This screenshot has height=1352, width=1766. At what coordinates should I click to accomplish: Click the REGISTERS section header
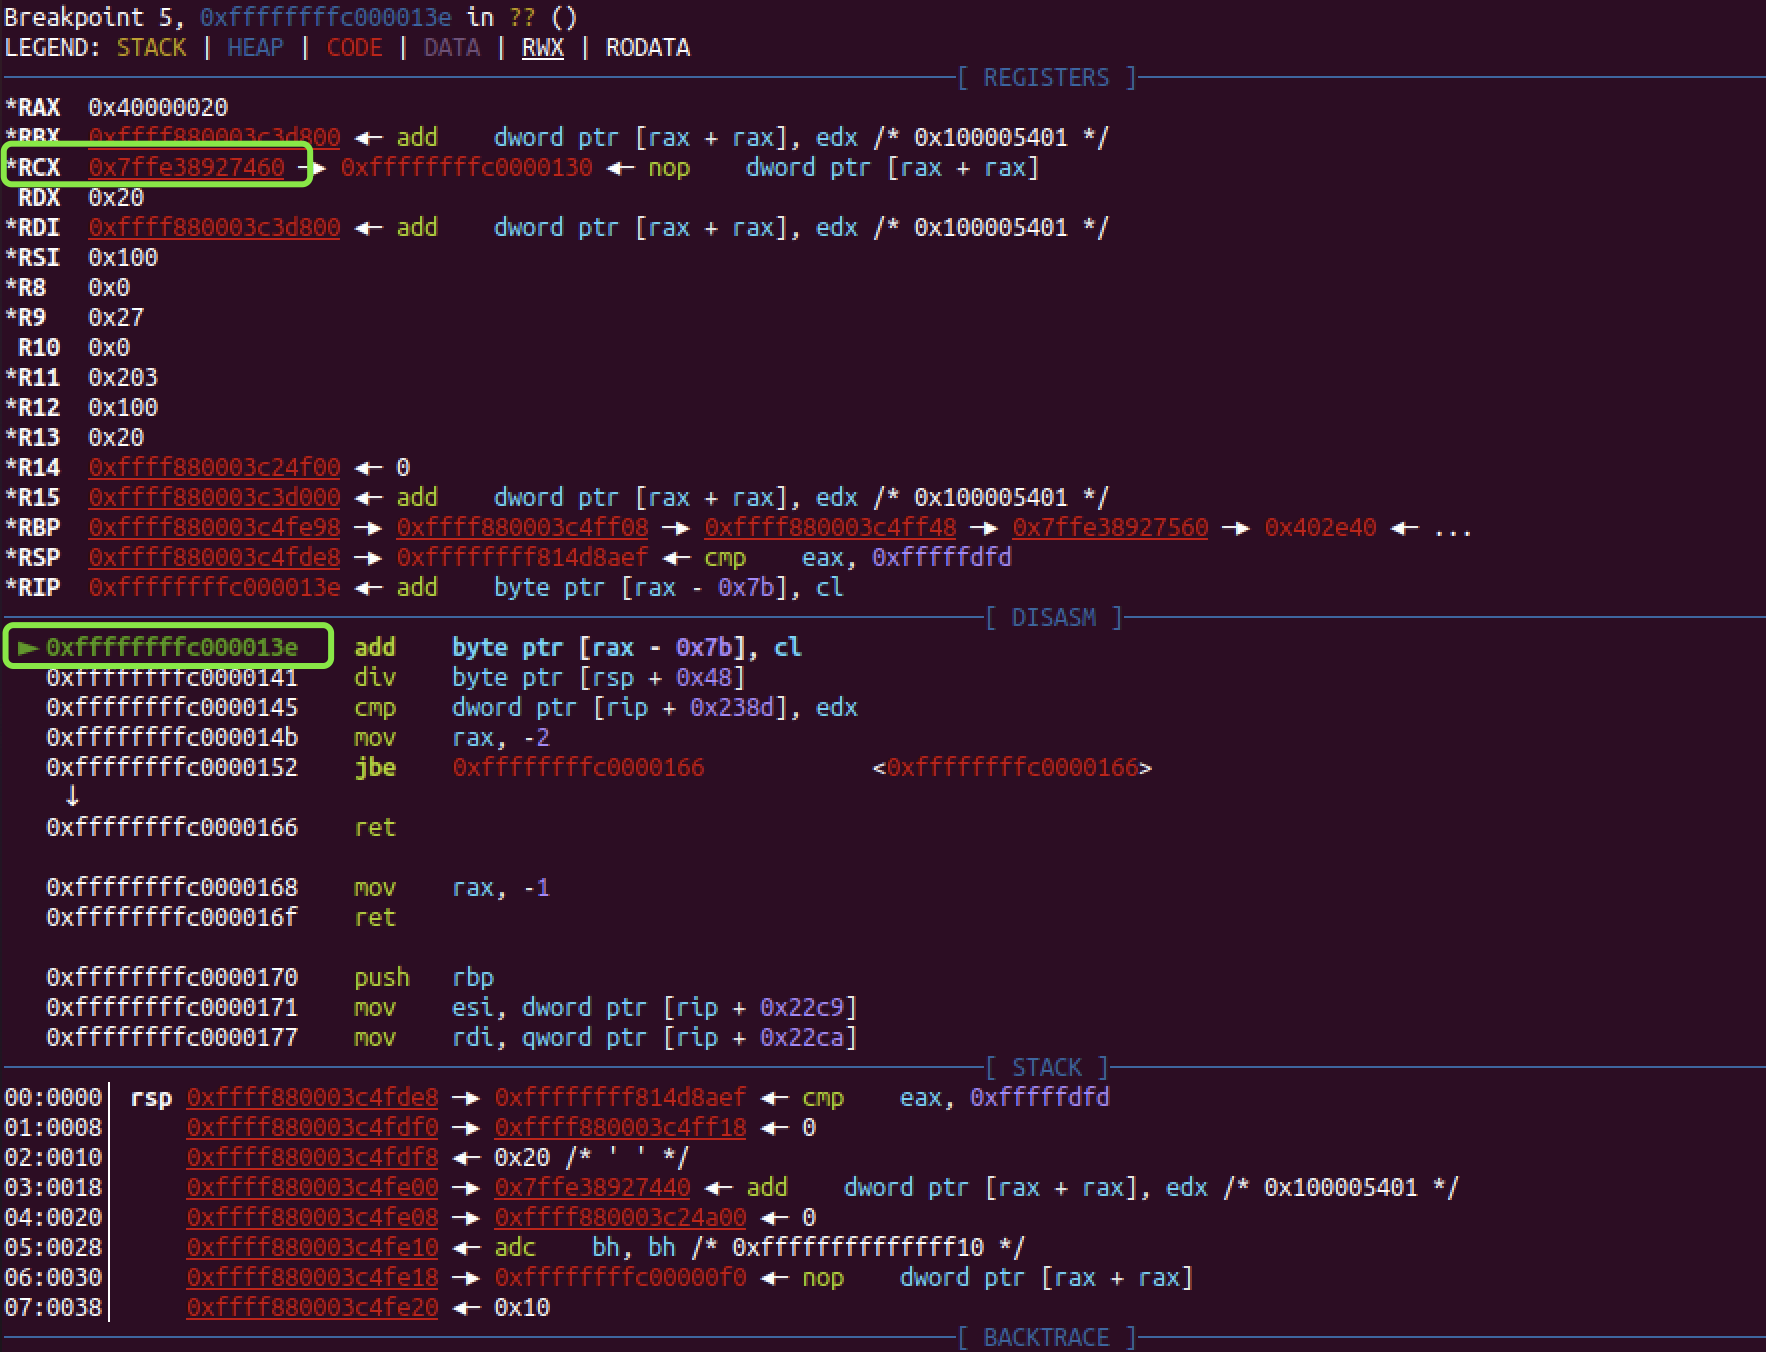(x=1046, y=78)
